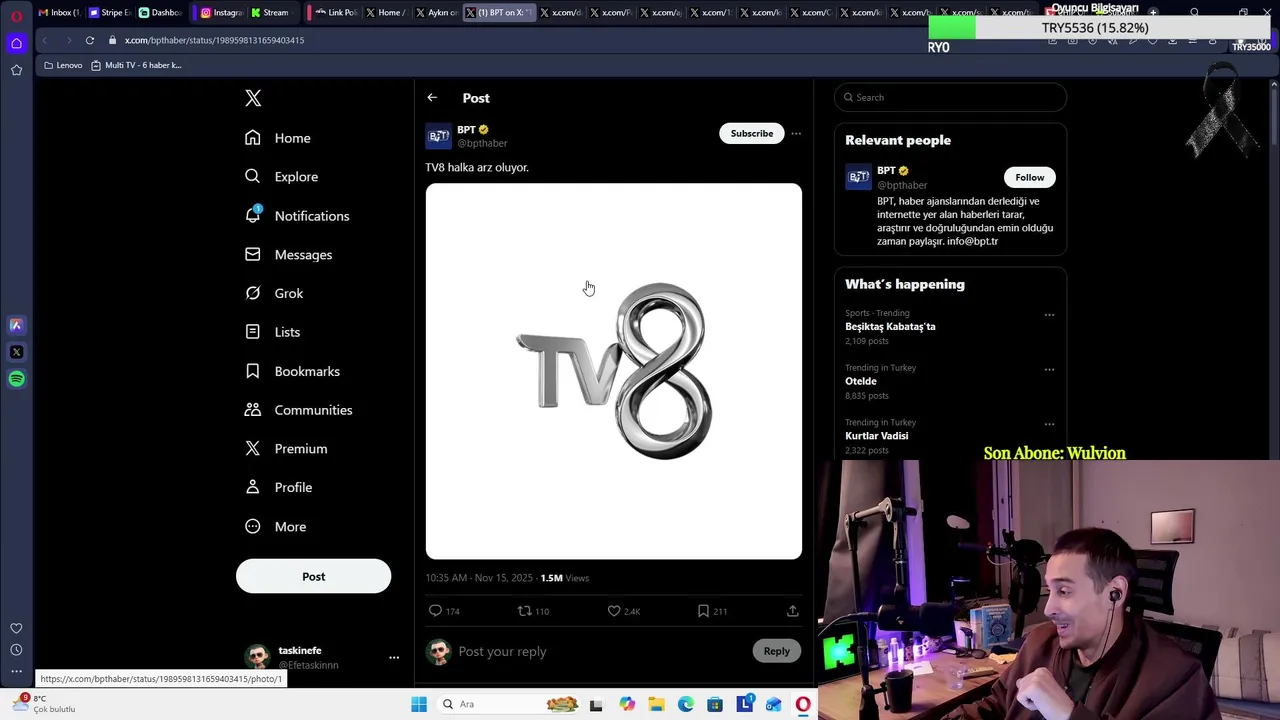Screen dimensions: 1280x720
Task: Open Profile in the sidebar
Action: (x=278, y=488)
